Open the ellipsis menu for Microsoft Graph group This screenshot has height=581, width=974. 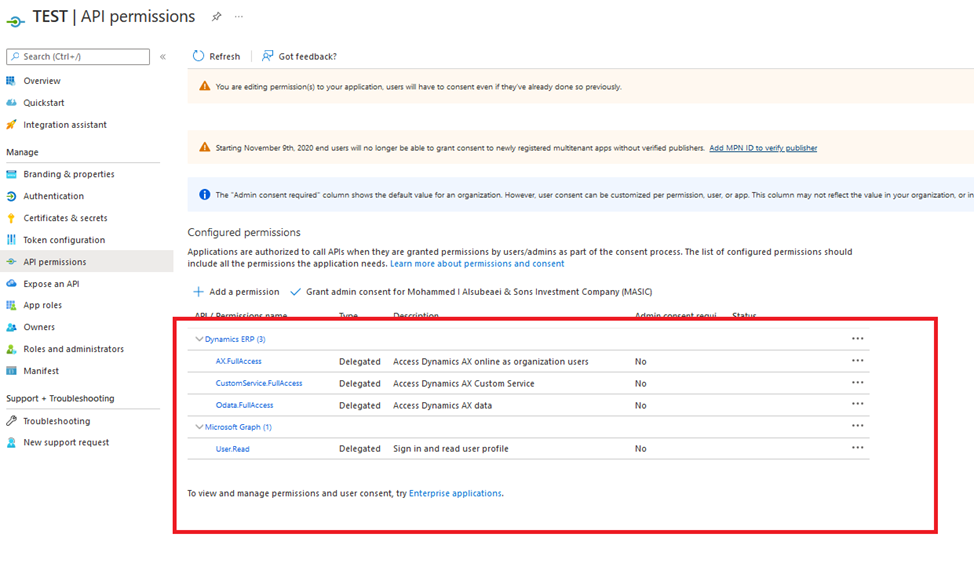point(857,426)
